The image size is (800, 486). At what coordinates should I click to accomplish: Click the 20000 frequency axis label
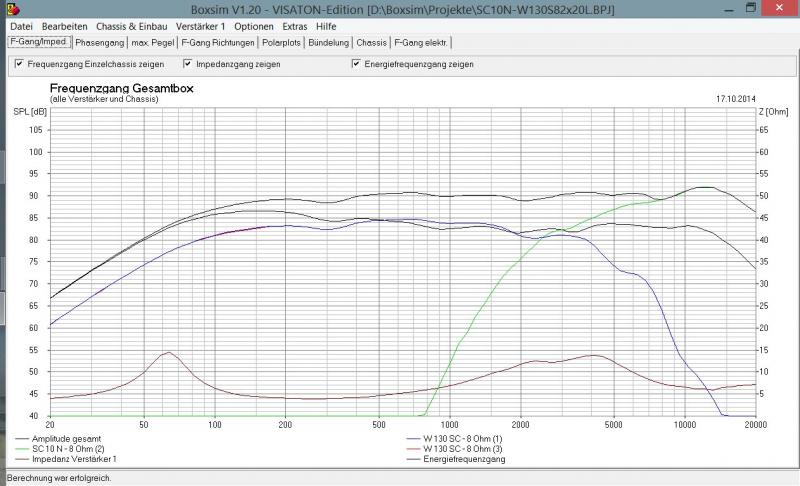755,424
